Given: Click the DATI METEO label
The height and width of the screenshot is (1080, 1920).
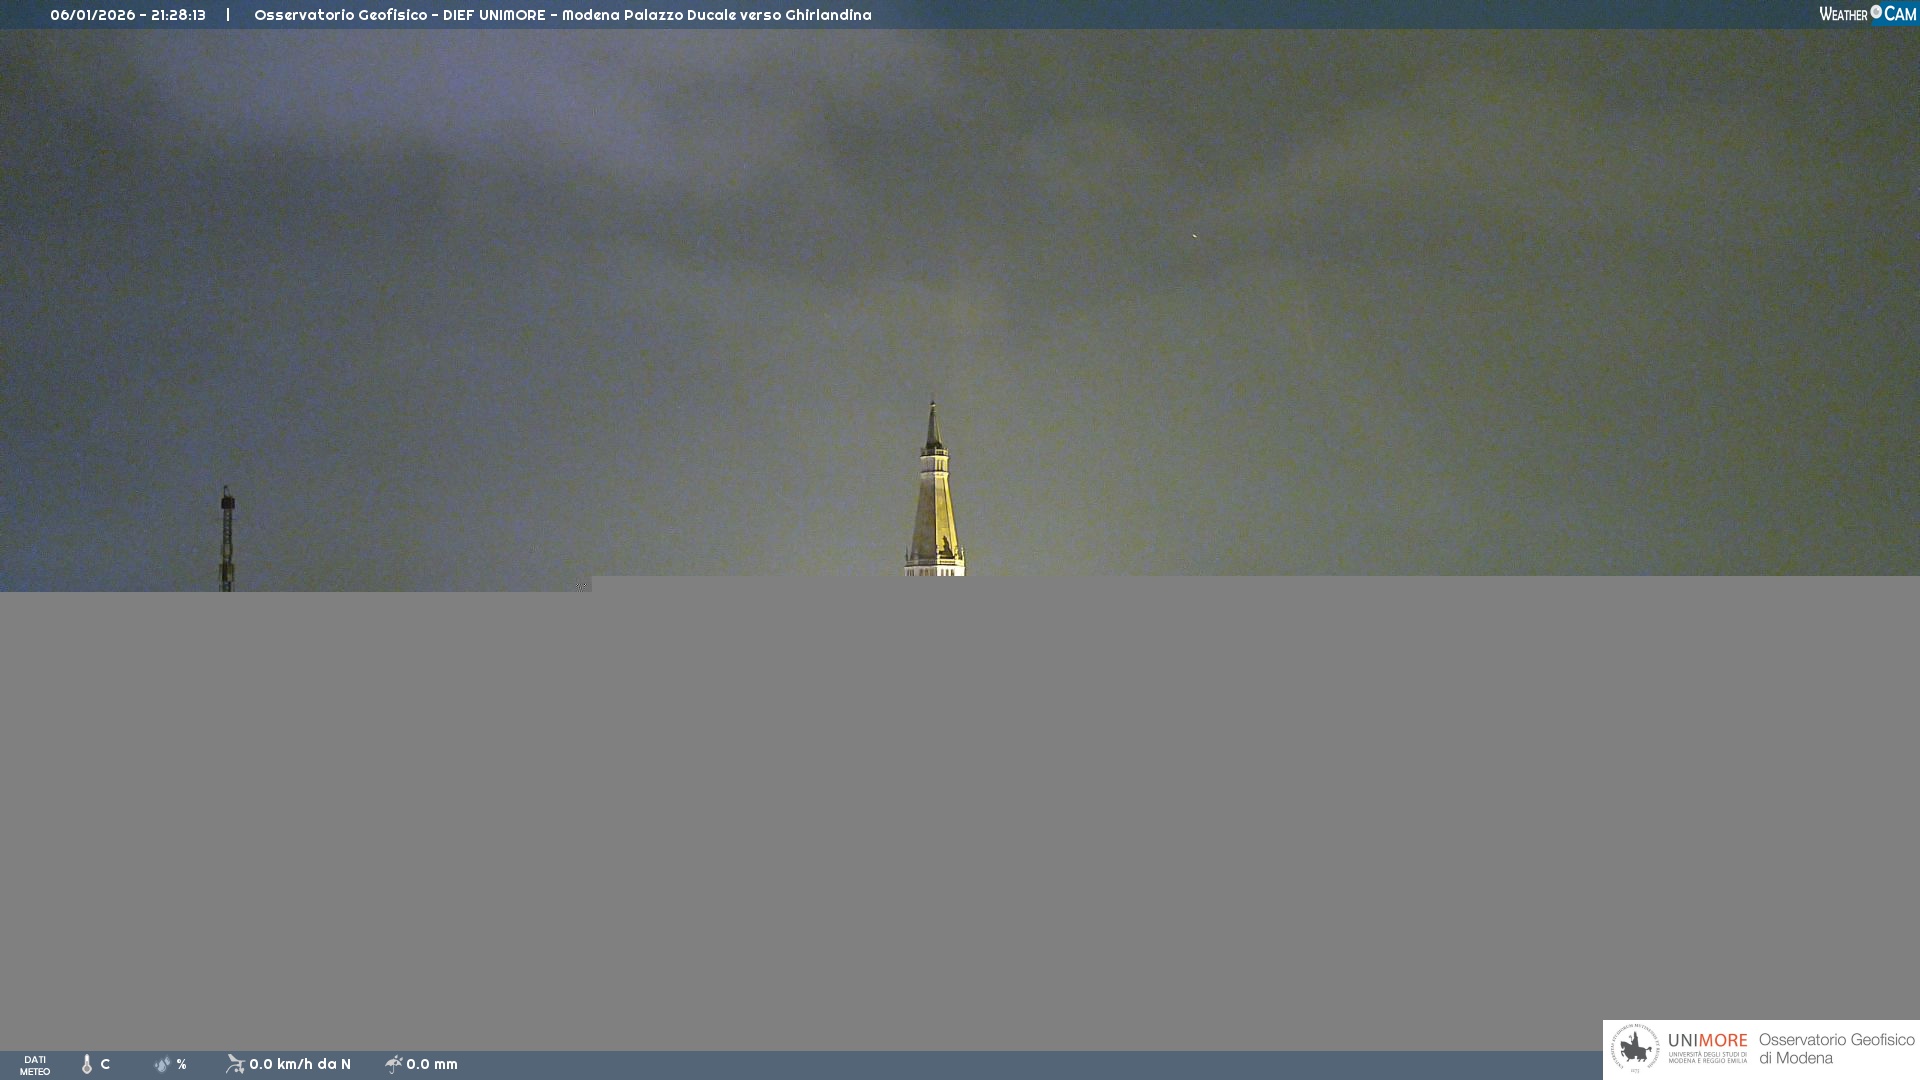Looking at the screenshot, I should [35, 1065].
